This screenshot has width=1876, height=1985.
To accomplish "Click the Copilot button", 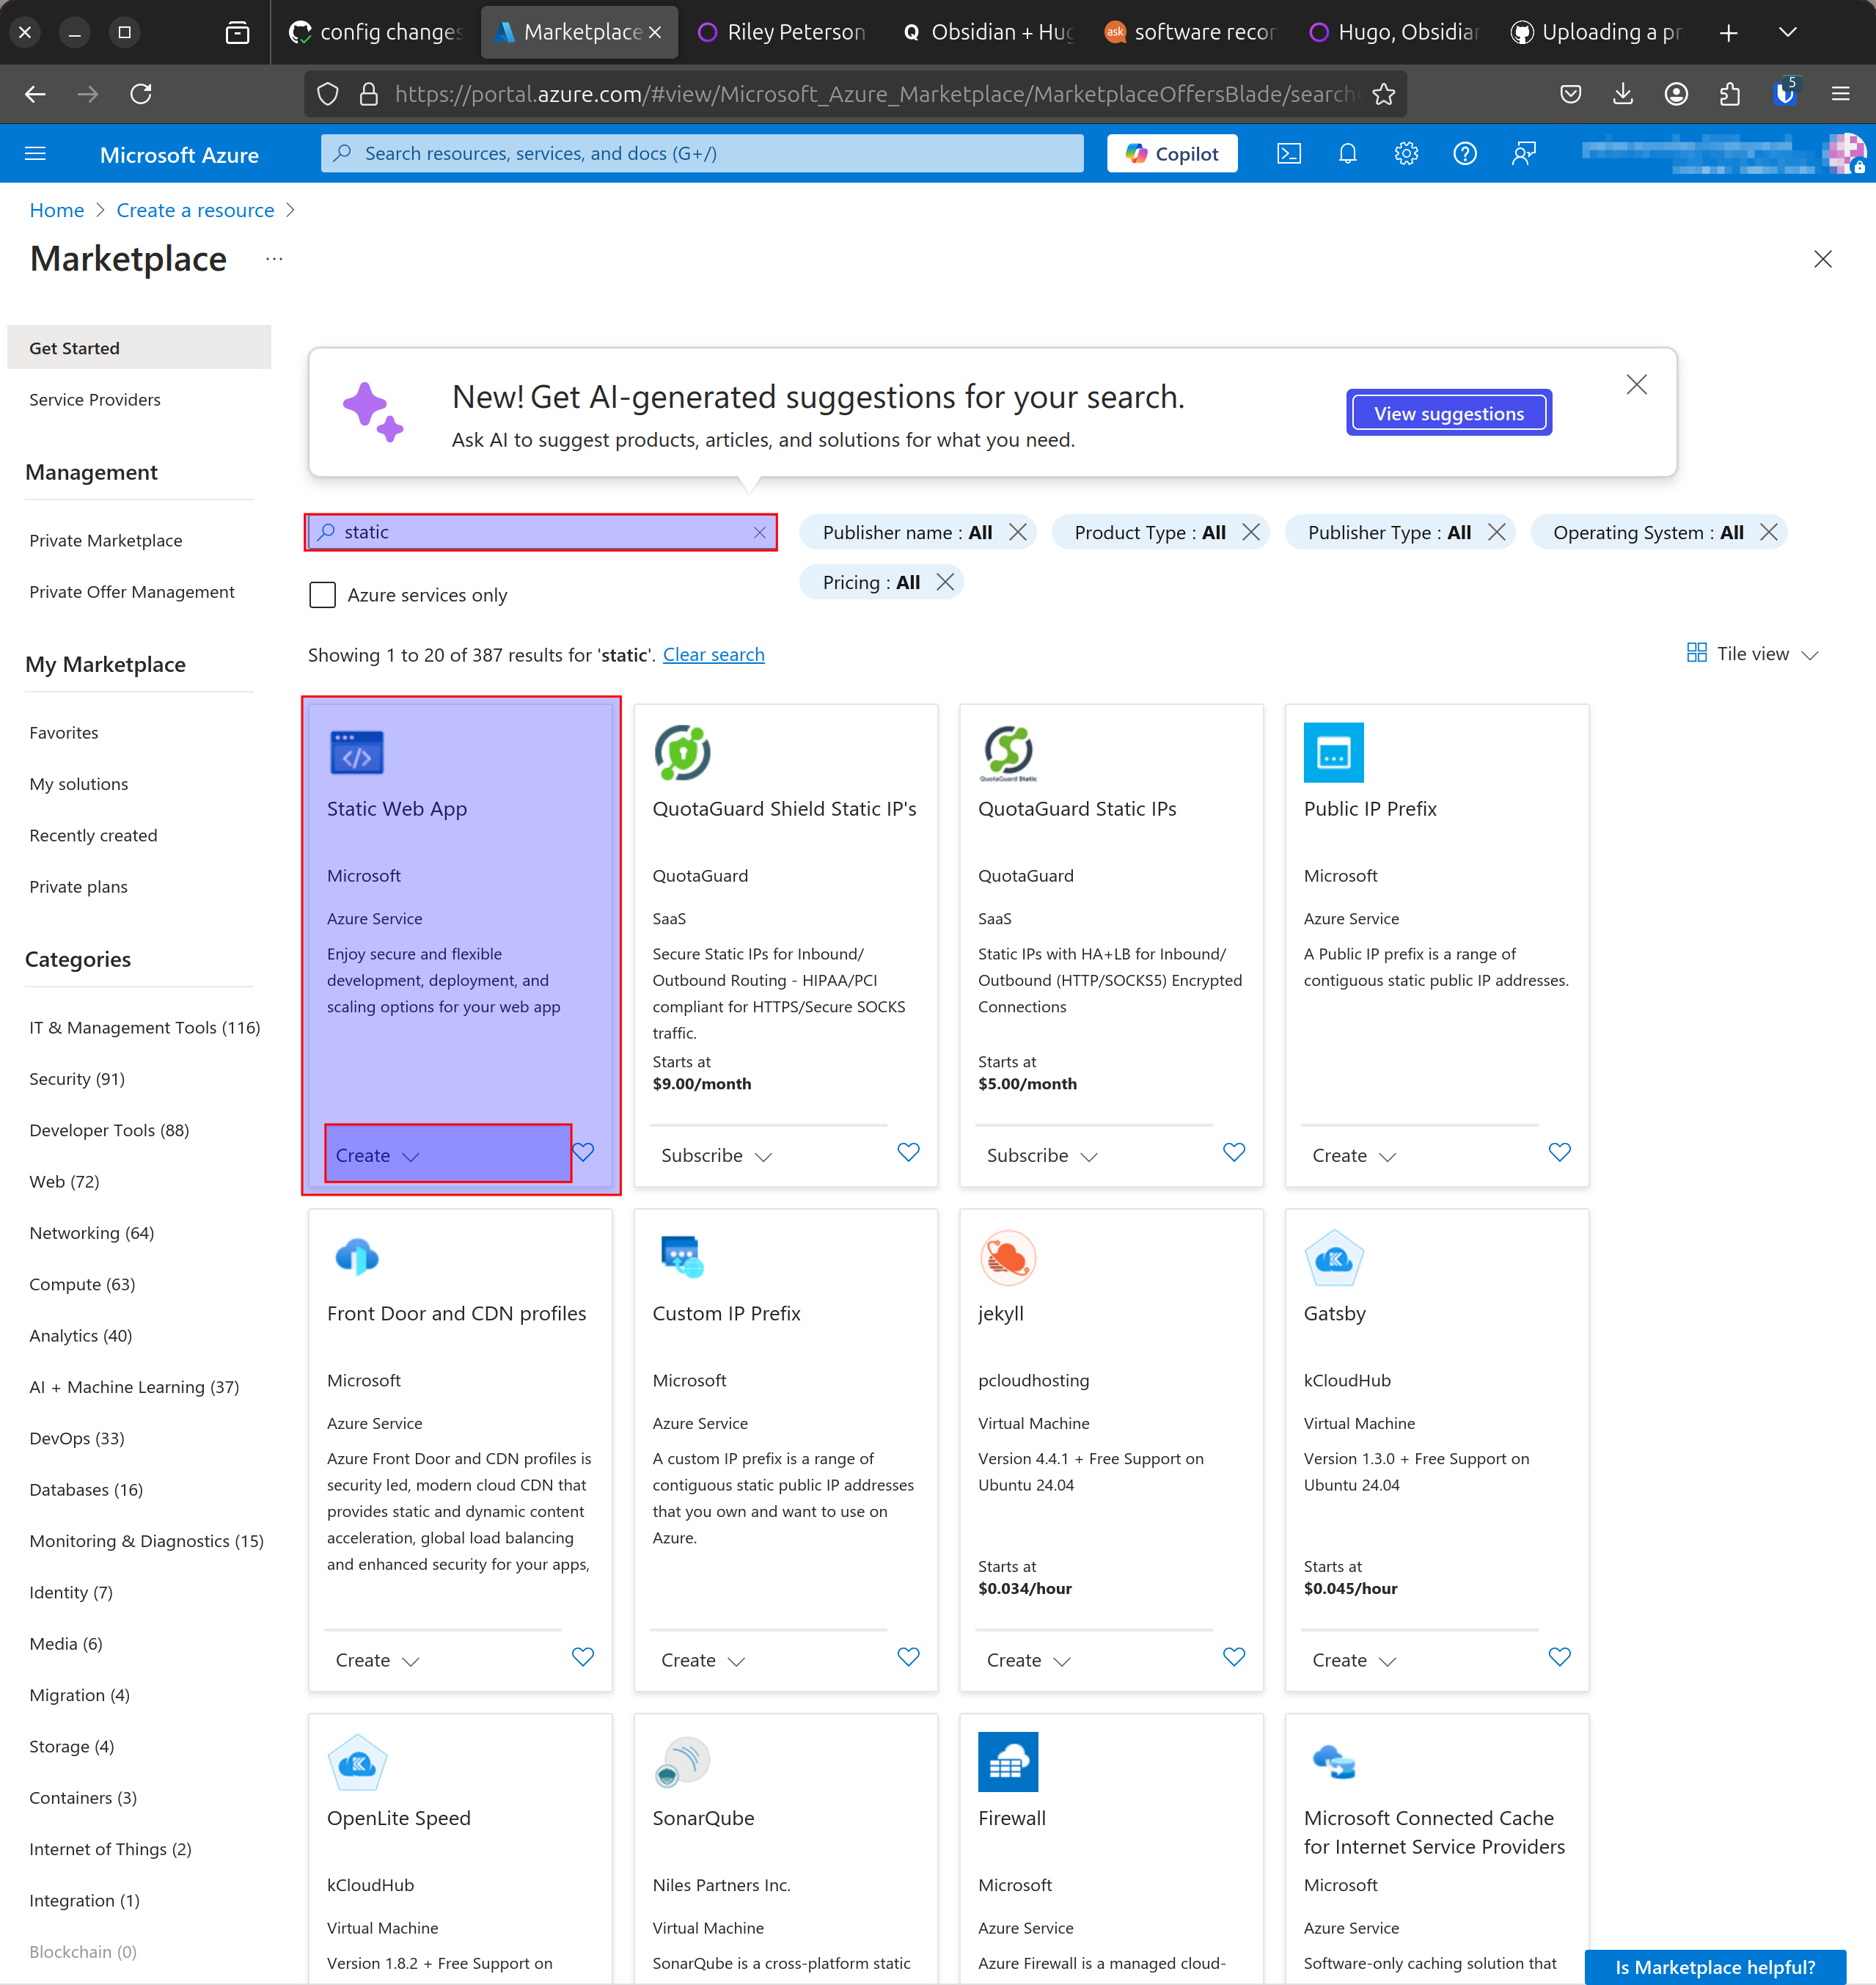I will click(x=1172, y=153).
